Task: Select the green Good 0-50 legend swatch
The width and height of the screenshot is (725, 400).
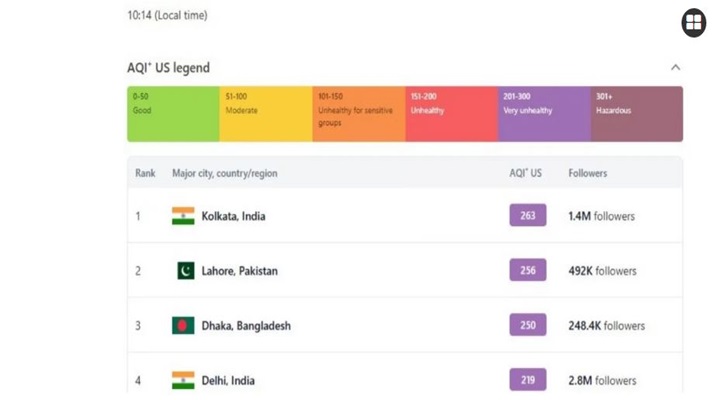Action: (x=173, y=114)
